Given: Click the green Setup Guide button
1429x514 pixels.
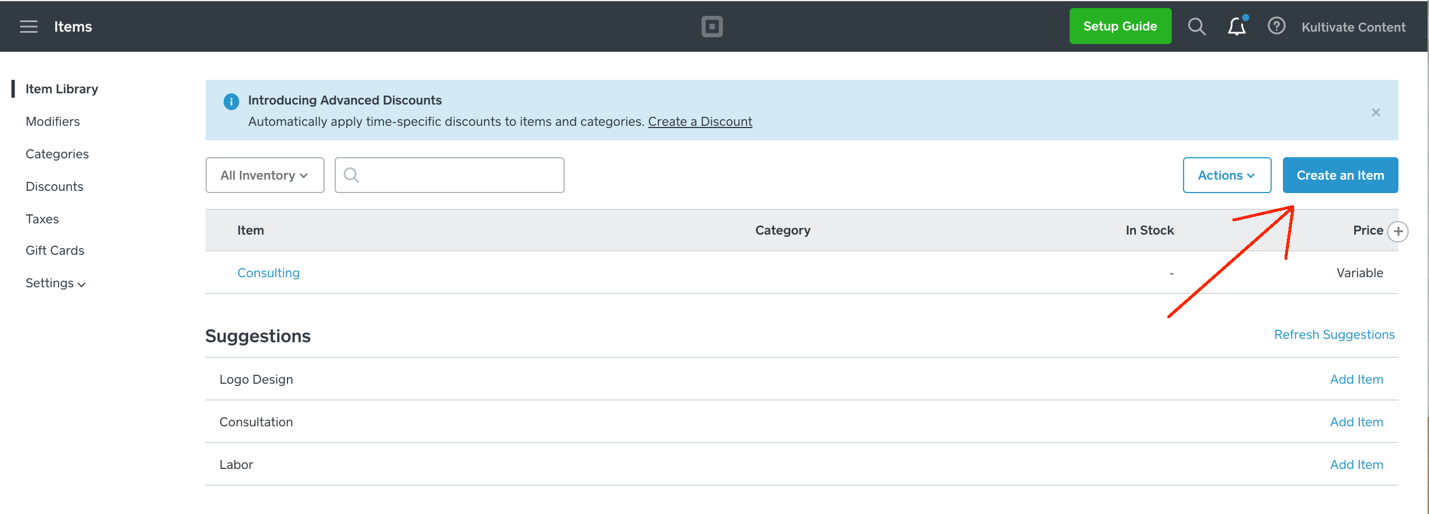Looking at the screenshot, I should tap(1120, 26).
